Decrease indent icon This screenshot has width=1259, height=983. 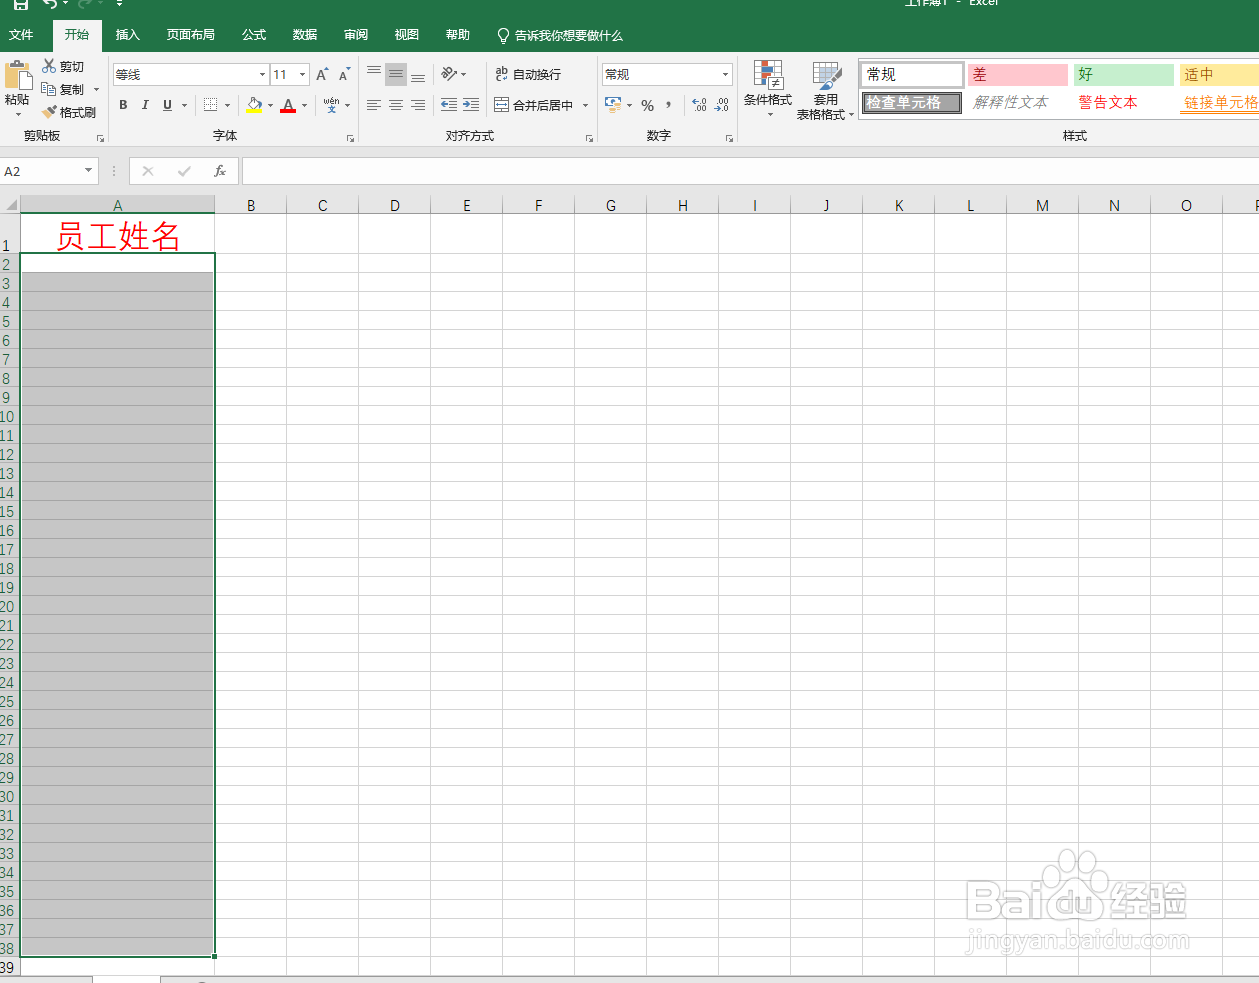click(x=449, y=105)
